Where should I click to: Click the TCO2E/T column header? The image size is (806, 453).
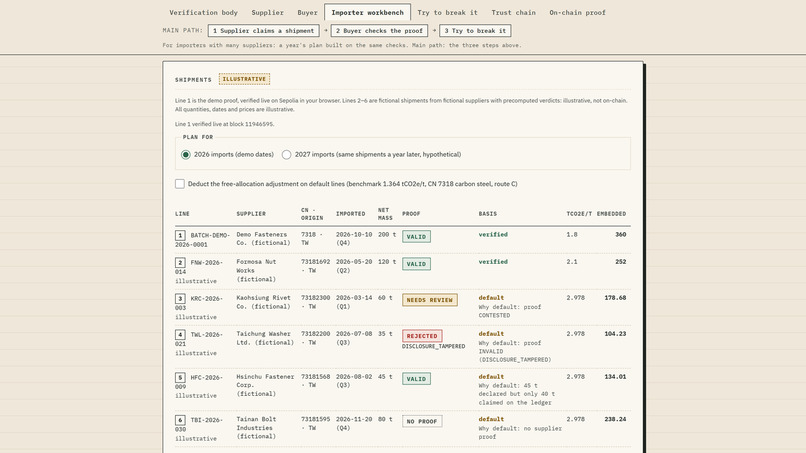pyautogui.click(x=579, y=214)
